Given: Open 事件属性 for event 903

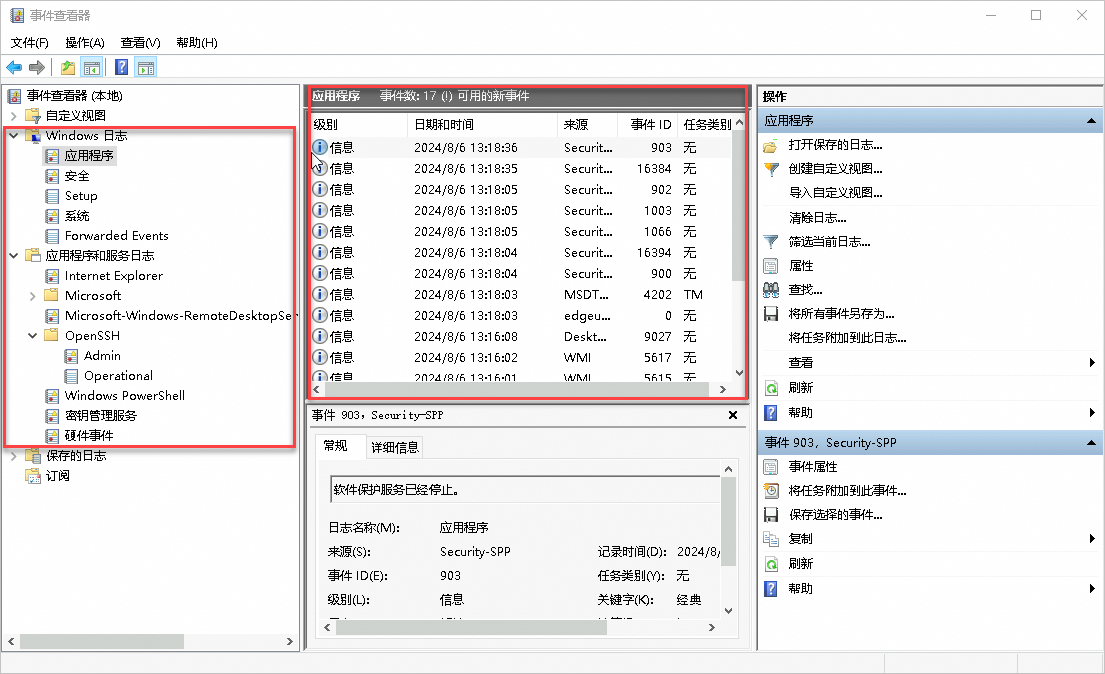Looking at the screenshot, I should tap(812, 467).
